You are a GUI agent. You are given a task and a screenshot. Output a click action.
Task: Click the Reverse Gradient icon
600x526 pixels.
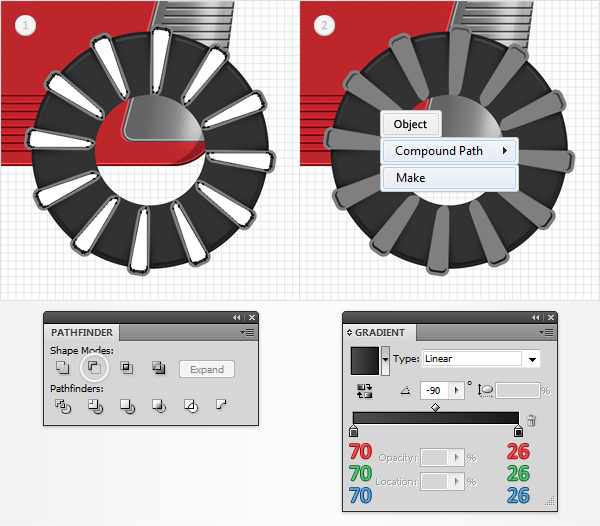(x=364, y=391)
